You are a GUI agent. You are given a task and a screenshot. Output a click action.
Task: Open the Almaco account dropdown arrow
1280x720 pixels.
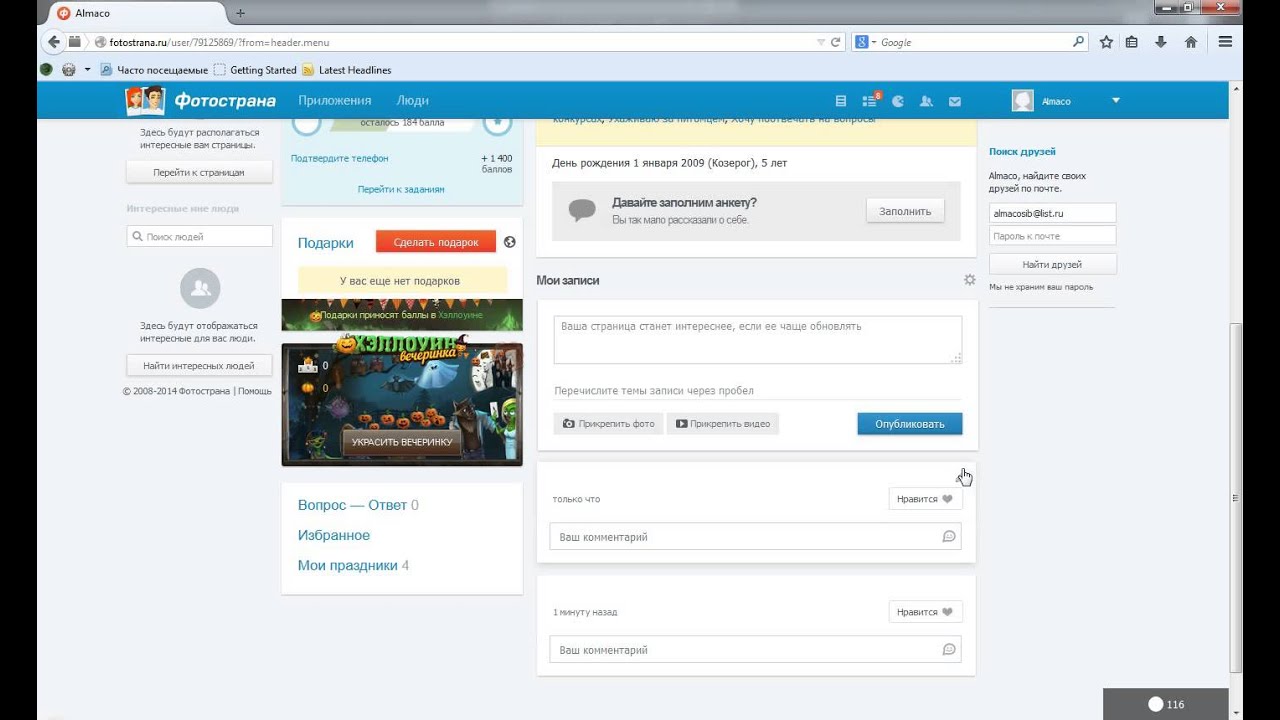click(x=1116, y=100)
